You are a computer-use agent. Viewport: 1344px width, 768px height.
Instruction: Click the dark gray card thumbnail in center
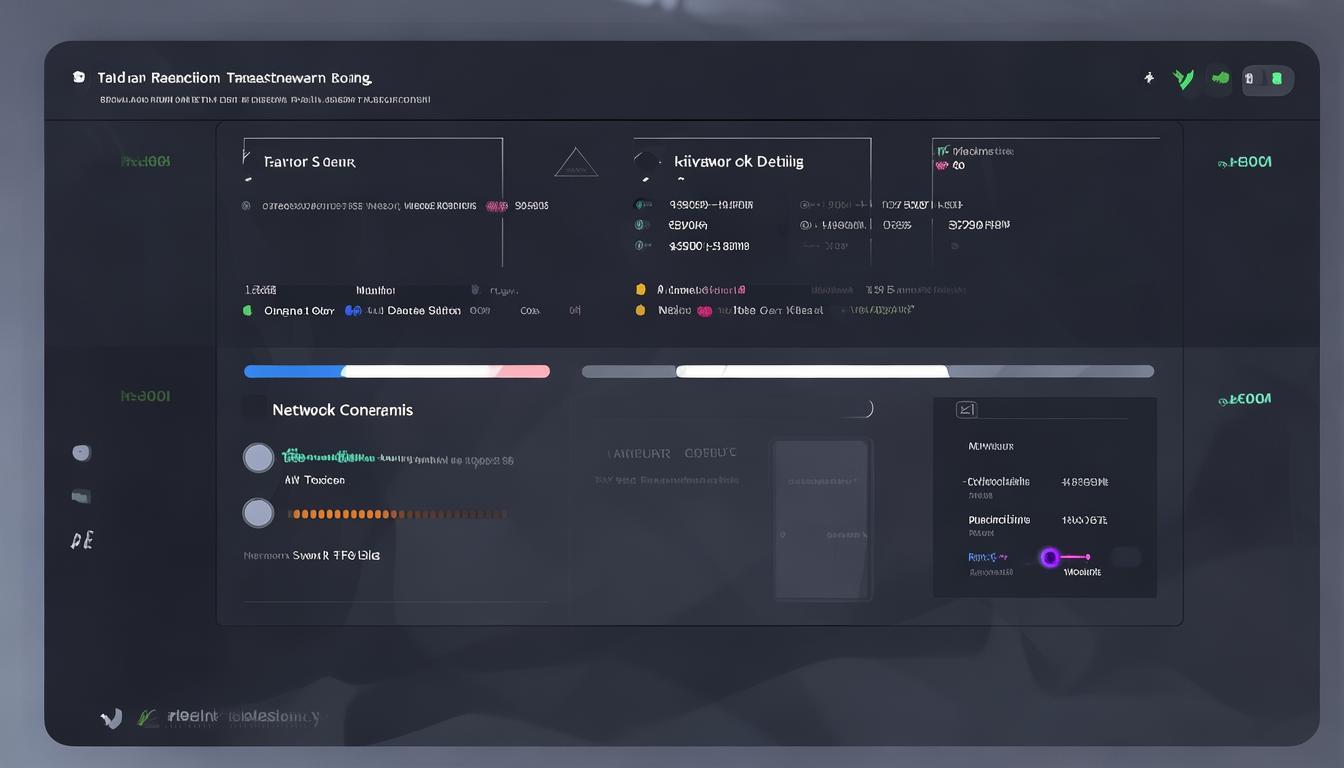click(821, 520)
